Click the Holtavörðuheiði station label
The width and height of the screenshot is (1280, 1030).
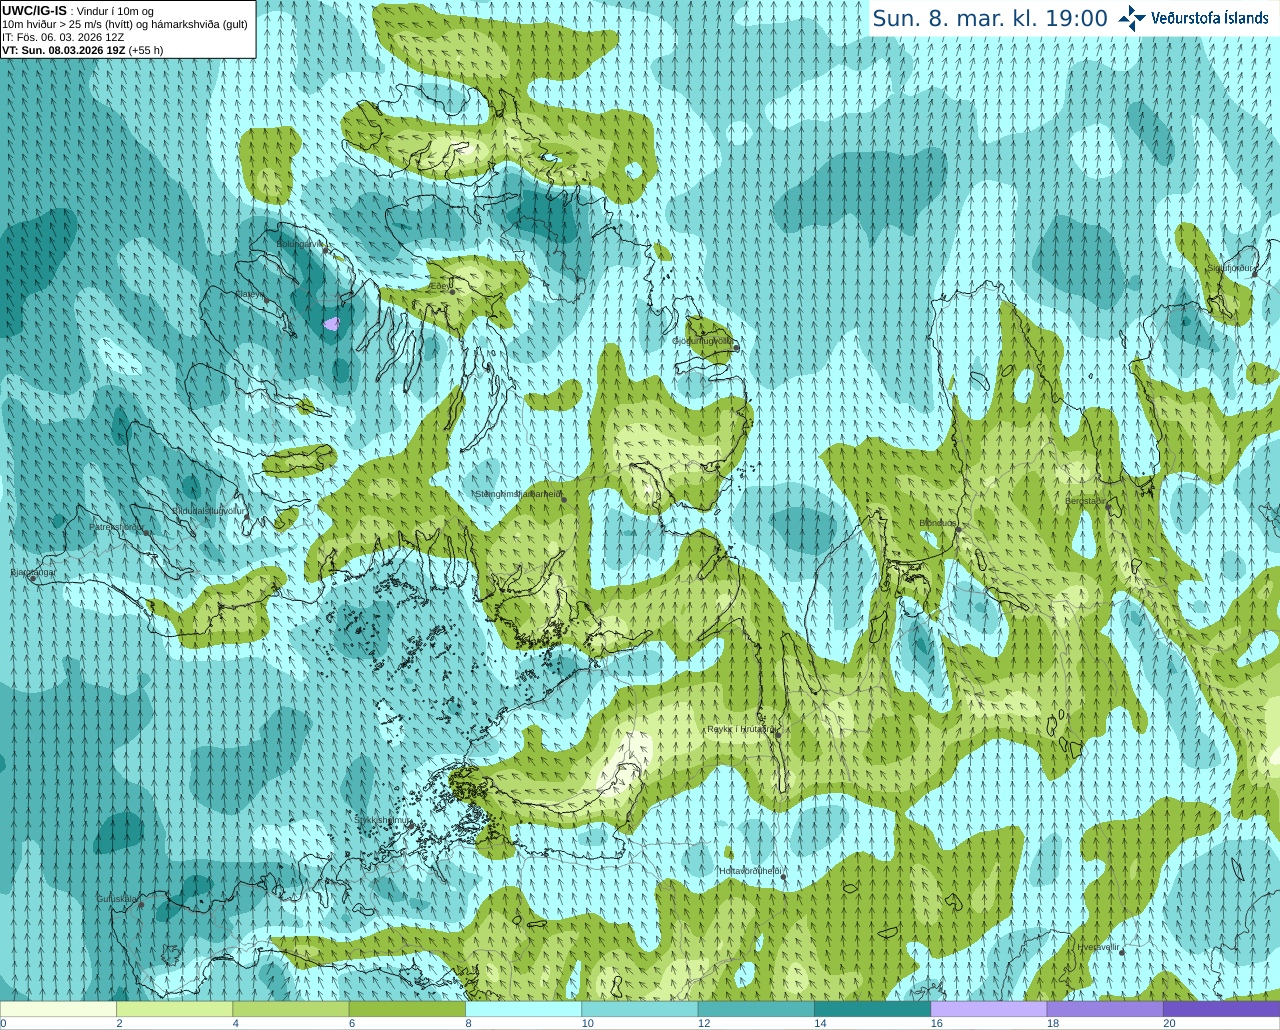click(x=750, y=871)
